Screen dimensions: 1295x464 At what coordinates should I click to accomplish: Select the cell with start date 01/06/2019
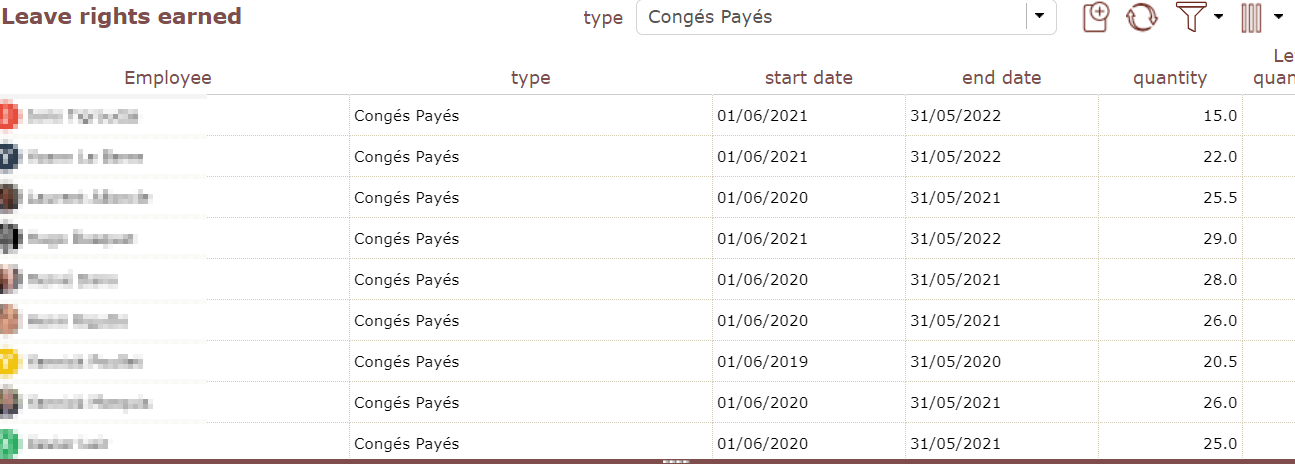pyautogui.click(x=762, y=362)
